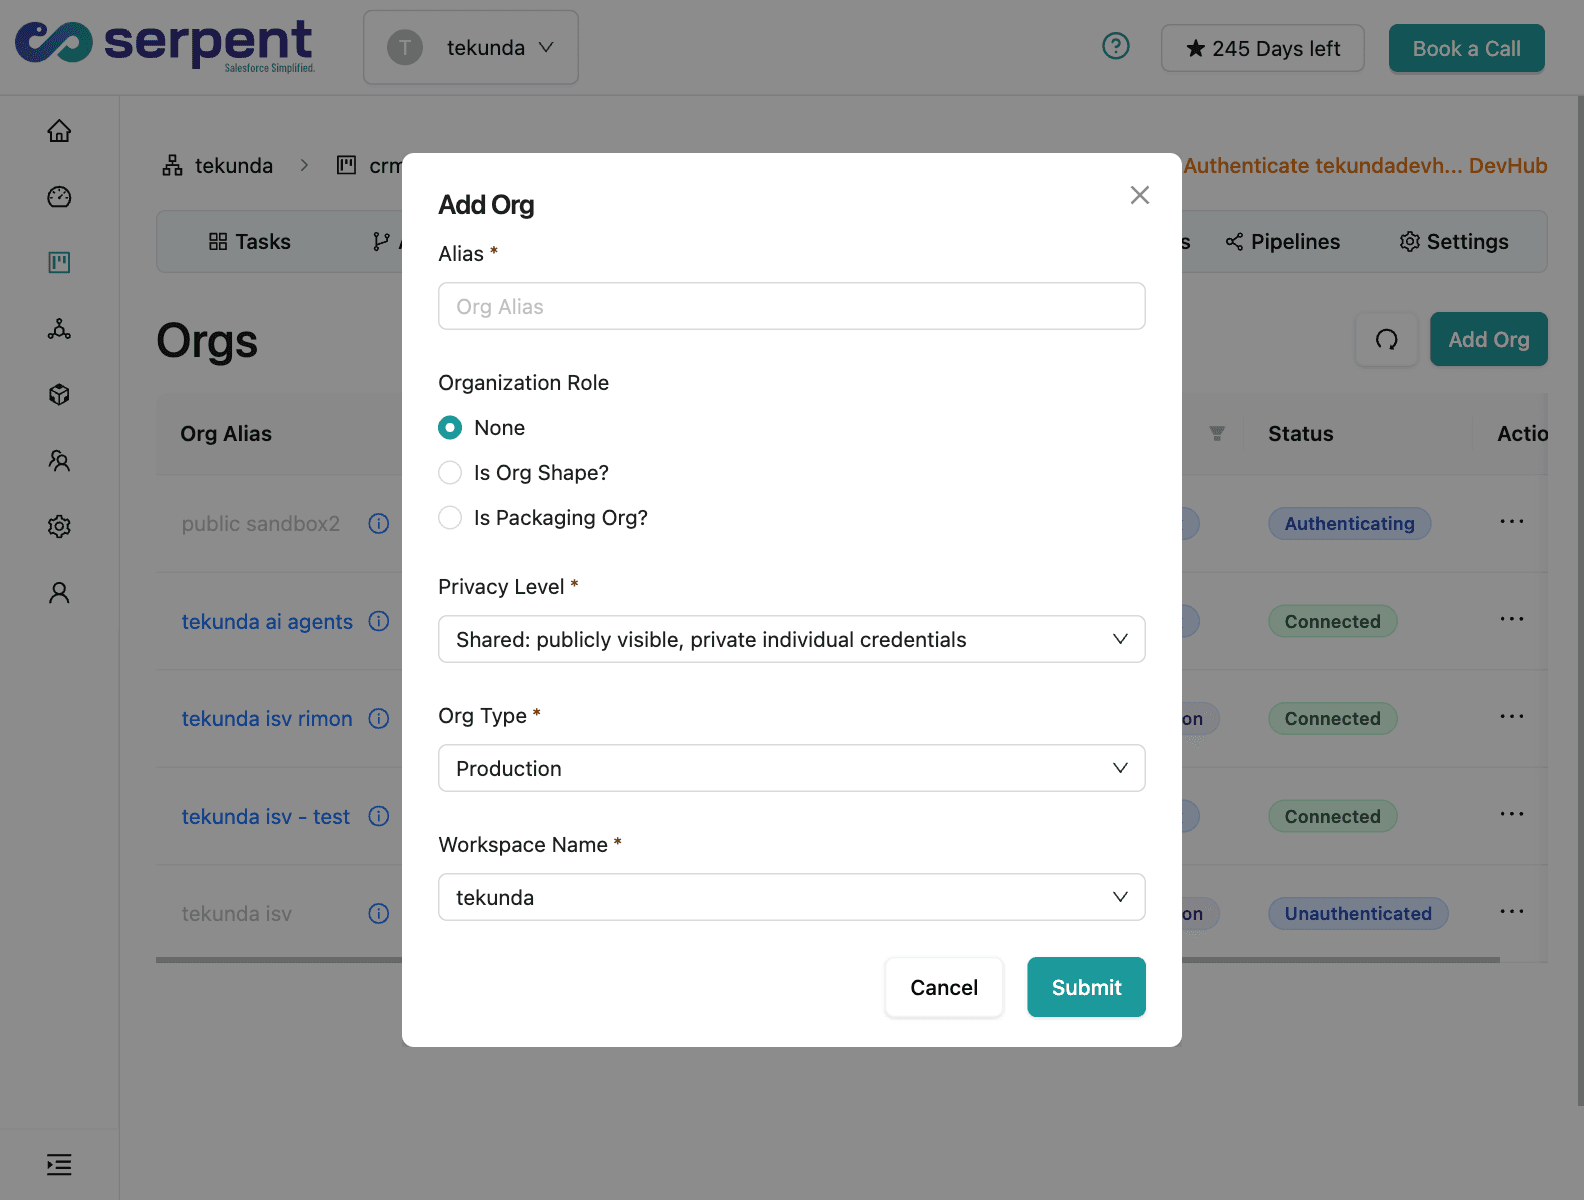Click the help question mark icon

pos(1115,47)
